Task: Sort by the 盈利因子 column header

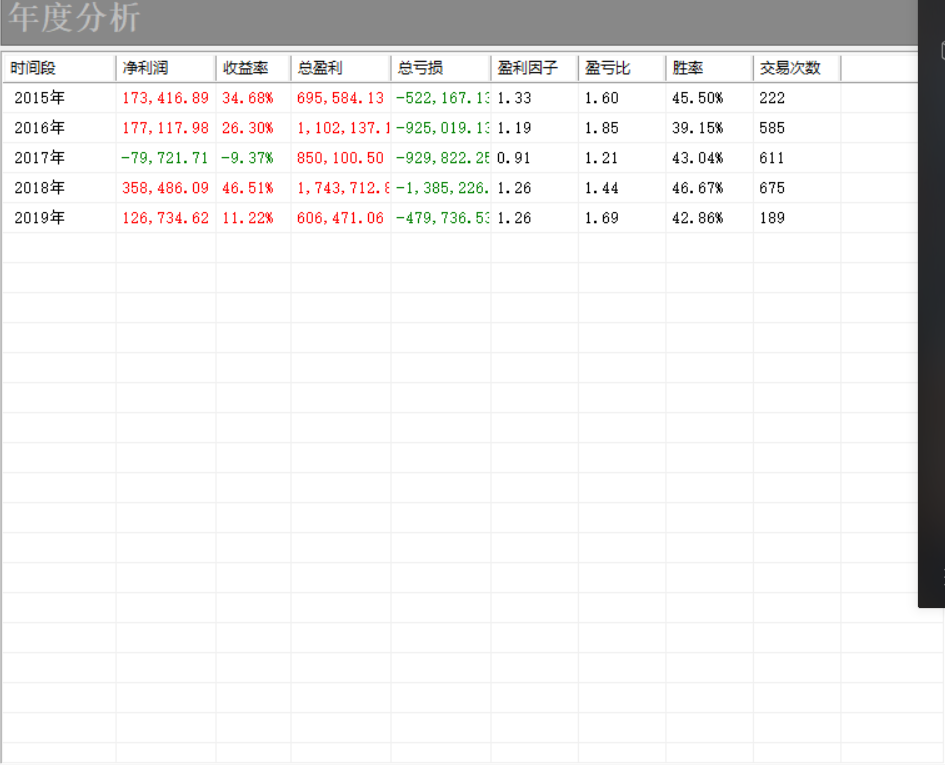Action: click(x=535, y=68)
